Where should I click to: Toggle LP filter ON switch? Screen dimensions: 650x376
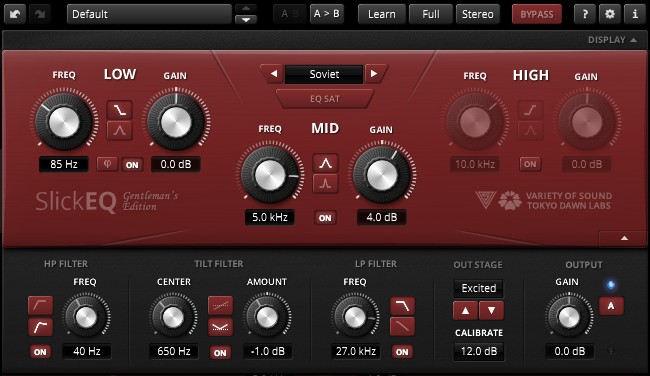coord(402,352)
